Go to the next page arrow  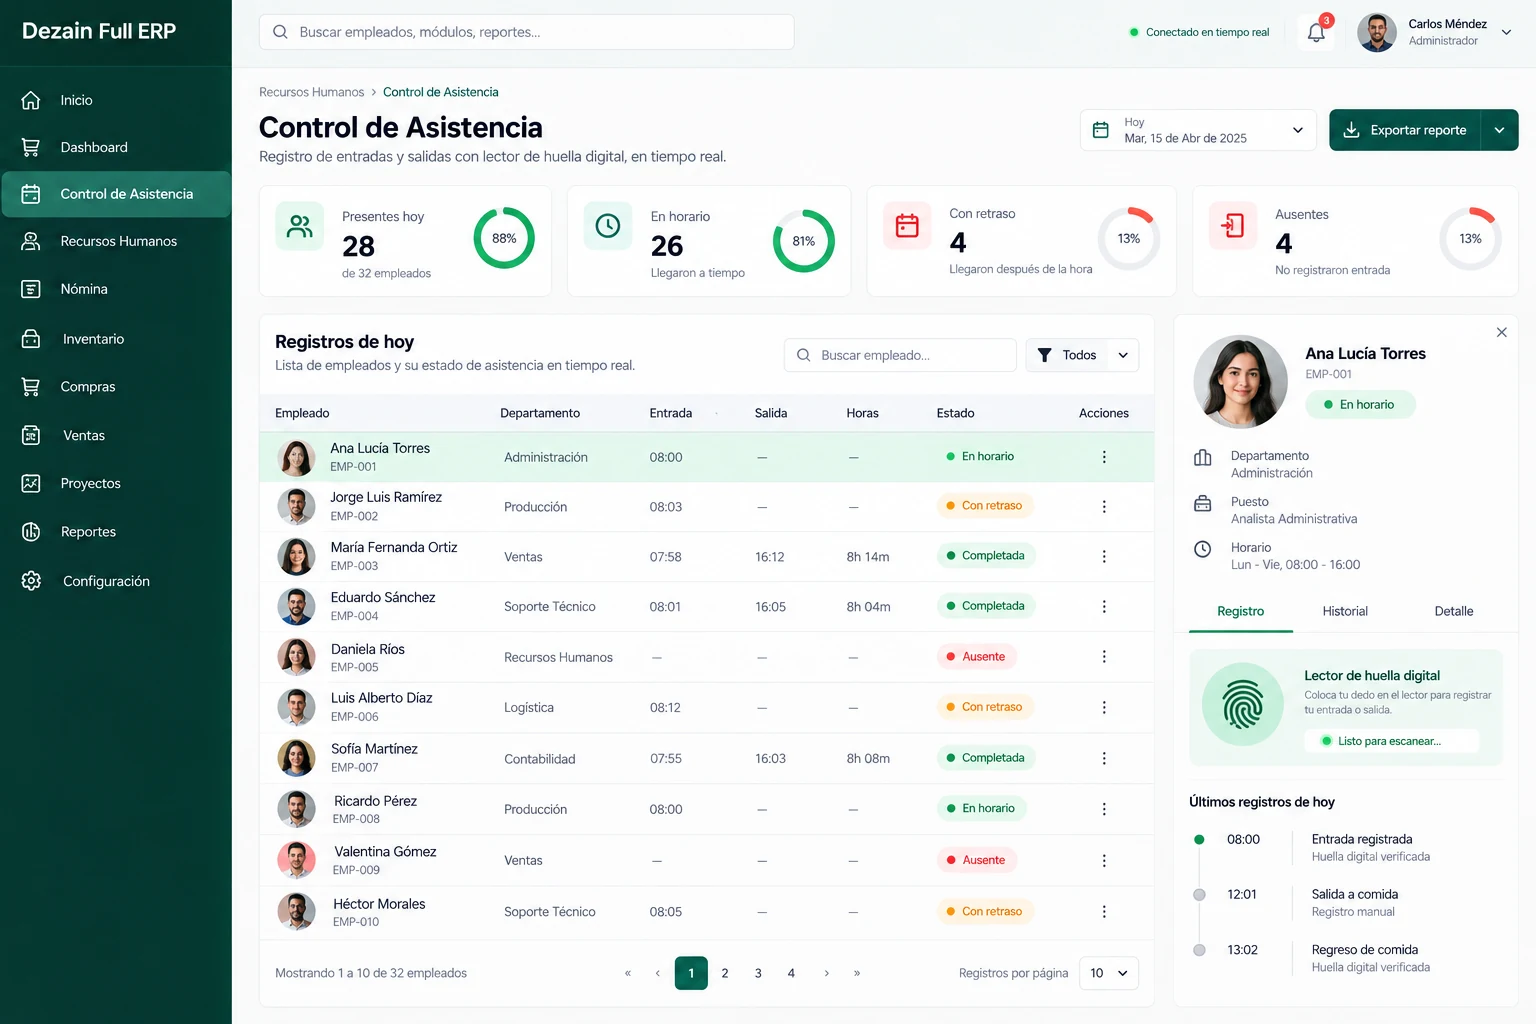(x=826, y=973)
